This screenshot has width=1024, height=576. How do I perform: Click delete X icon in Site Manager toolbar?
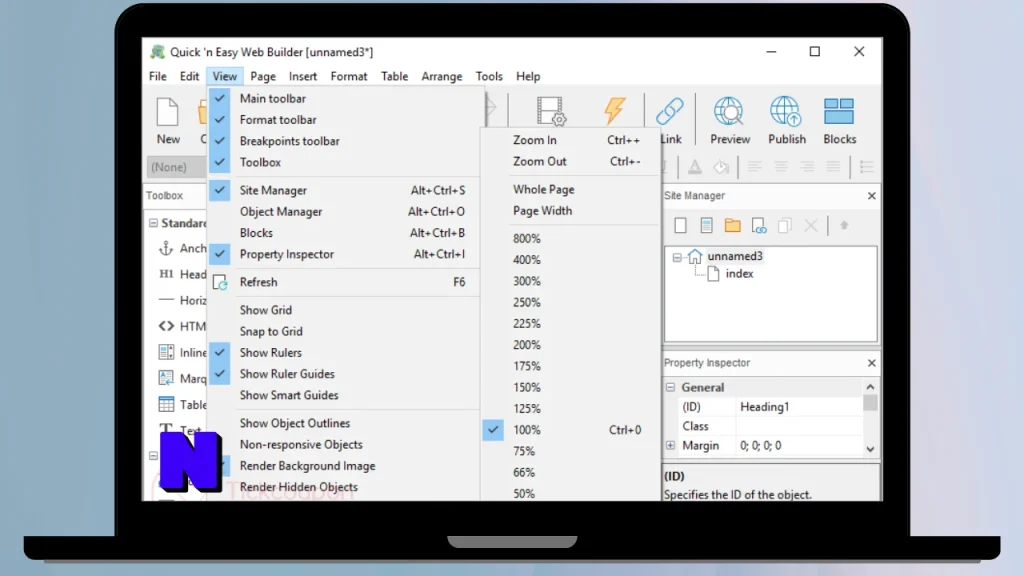pos(810,225)
